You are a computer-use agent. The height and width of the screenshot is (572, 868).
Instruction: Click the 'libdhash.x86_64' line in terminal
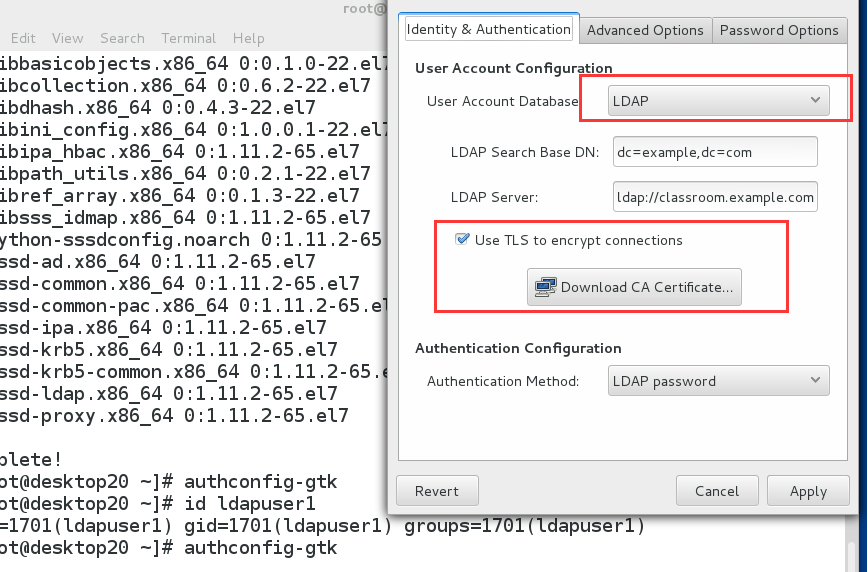(x=157, y=107)
